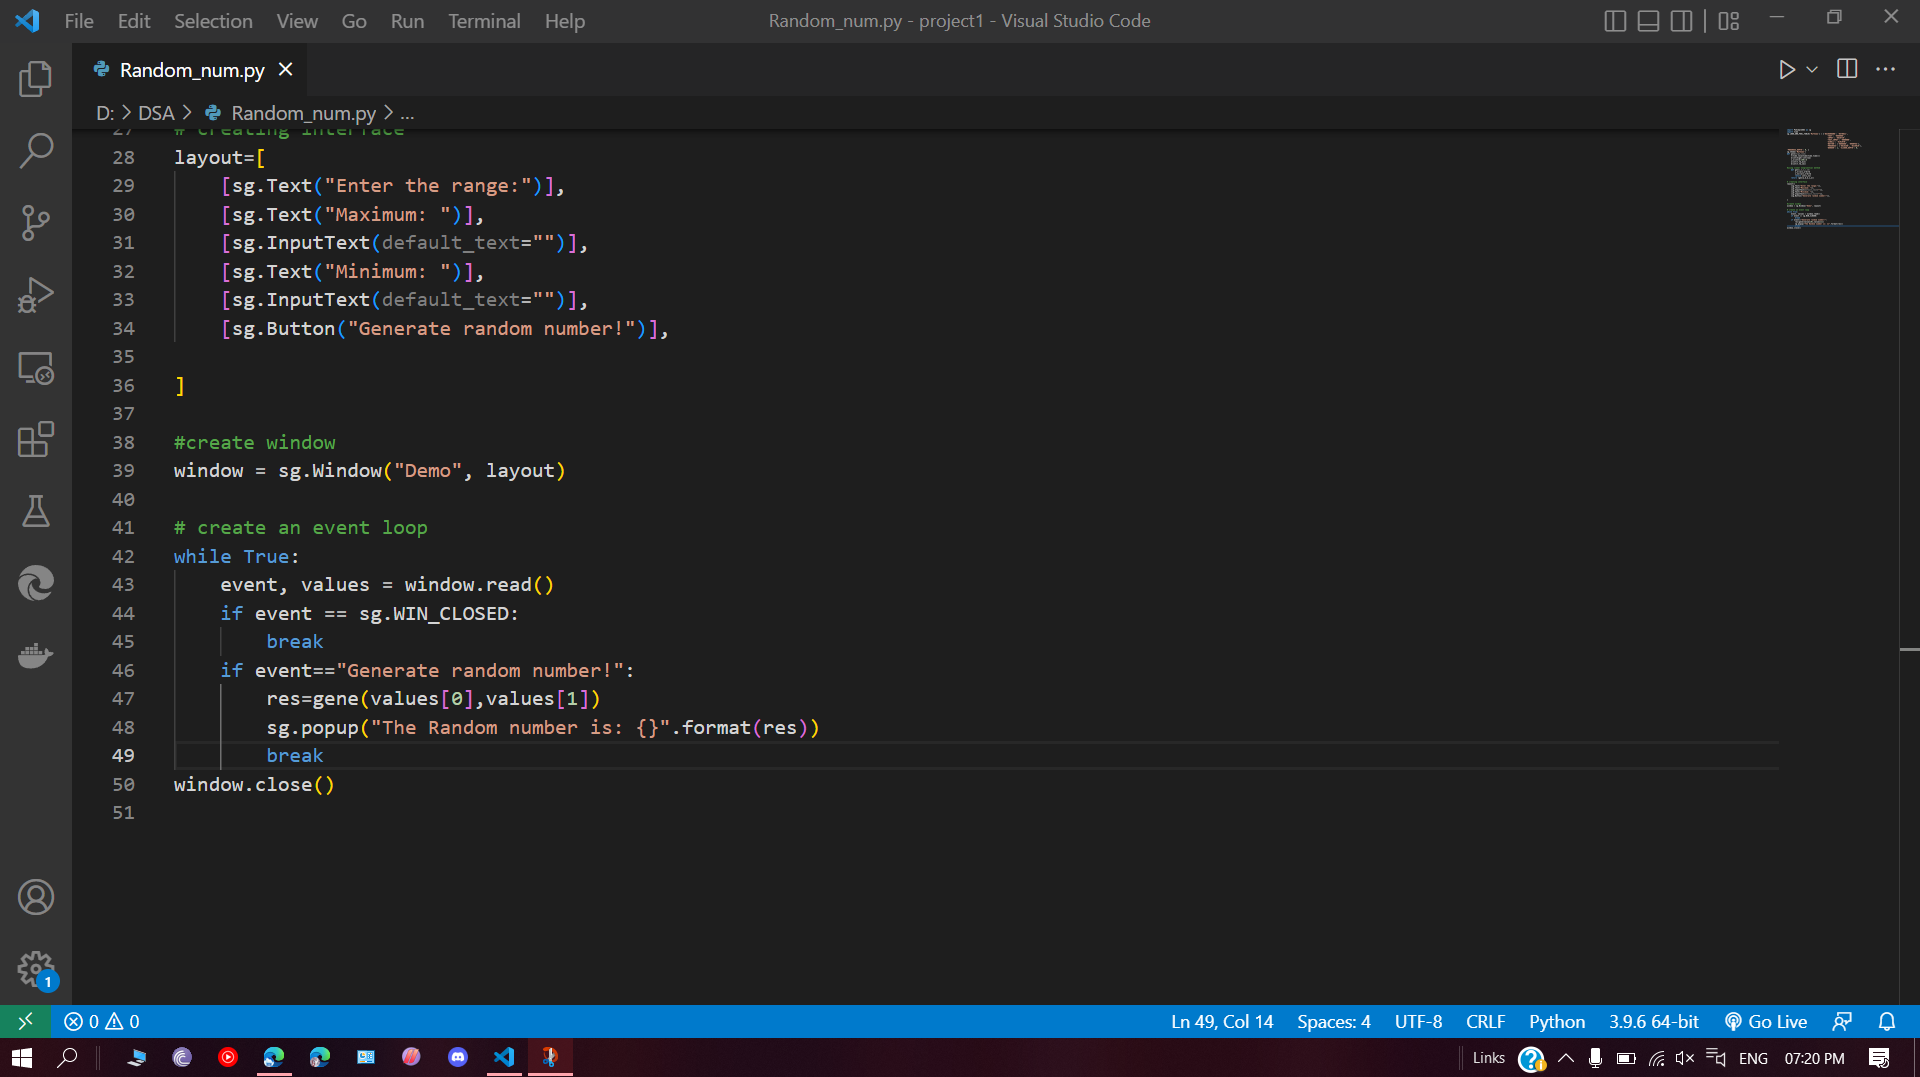Split the editor to the right
The image size is (1920, 1077).
(1847, 69)
